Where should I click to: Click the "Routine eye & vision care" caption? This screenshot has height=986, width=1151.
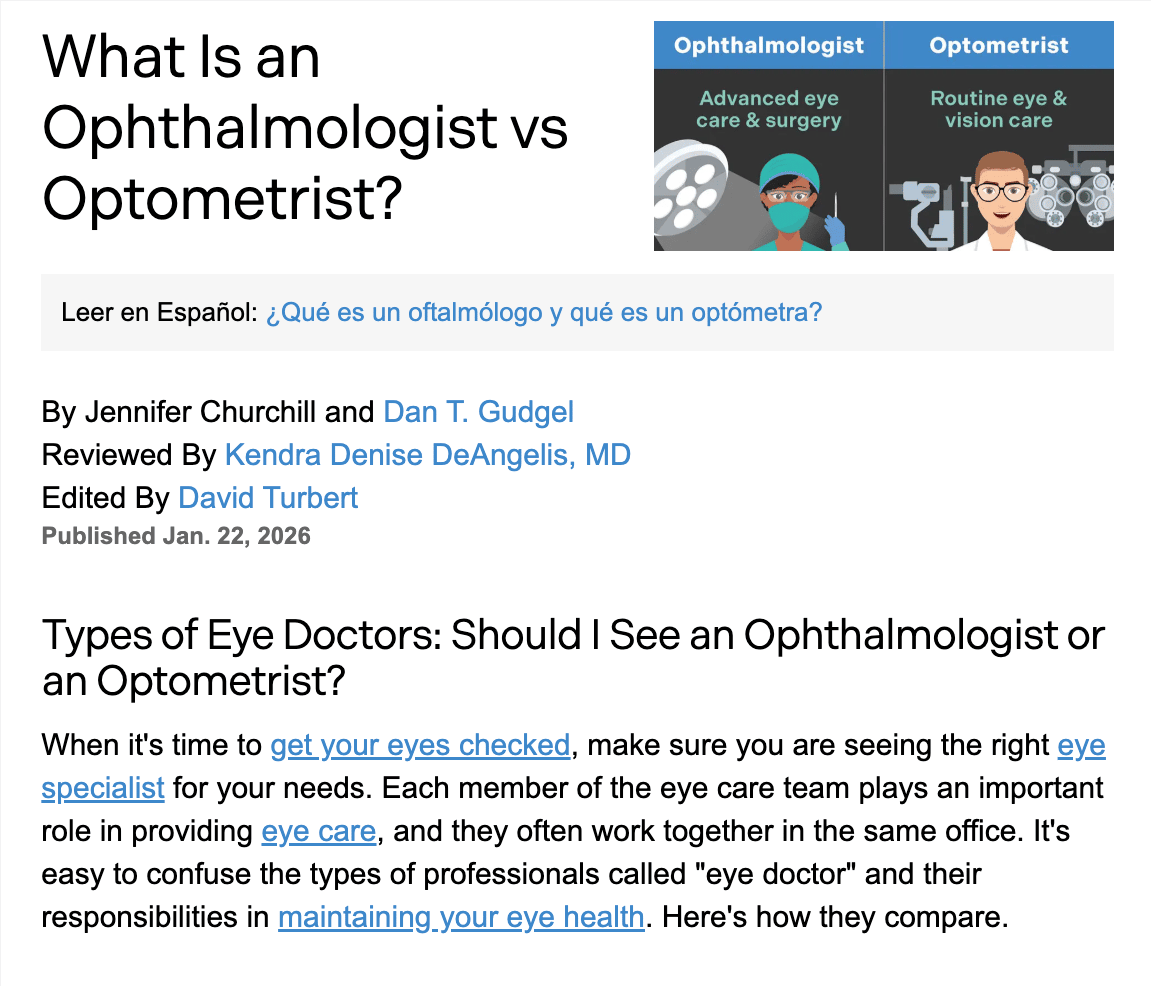[x=998, y=110]
